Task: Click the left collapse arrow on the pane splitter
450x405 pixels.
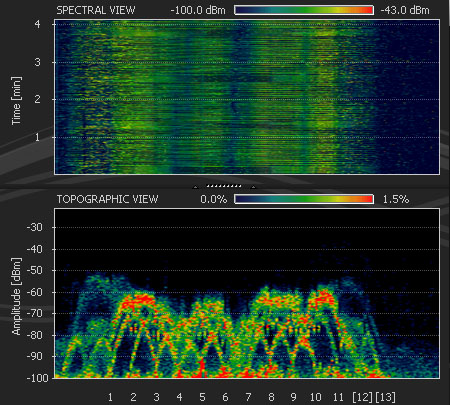Action: pyautogui.click(x=196, y=188)
